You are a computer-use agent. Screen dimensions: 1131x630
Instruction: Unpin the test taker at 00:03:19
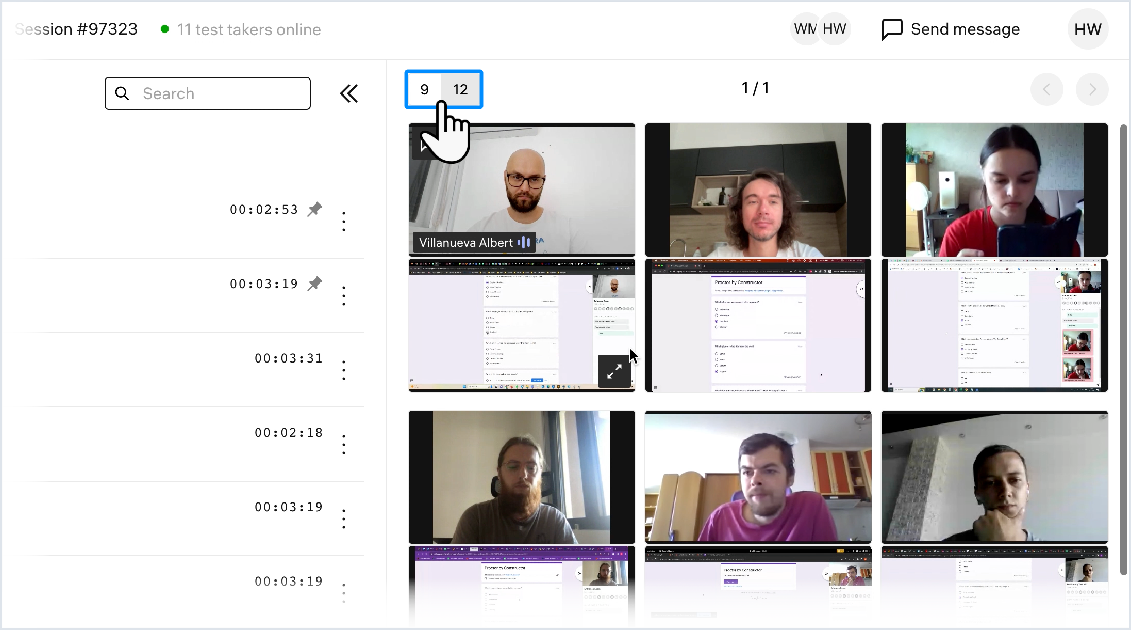pyautogui.click(x=314, y=284)
